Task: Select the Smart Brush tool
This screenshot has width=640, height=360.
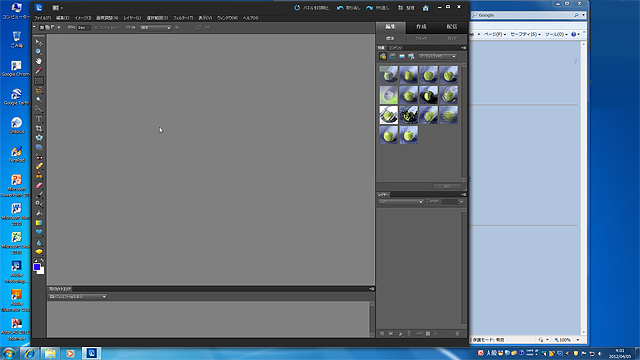Action: point(39,204)
